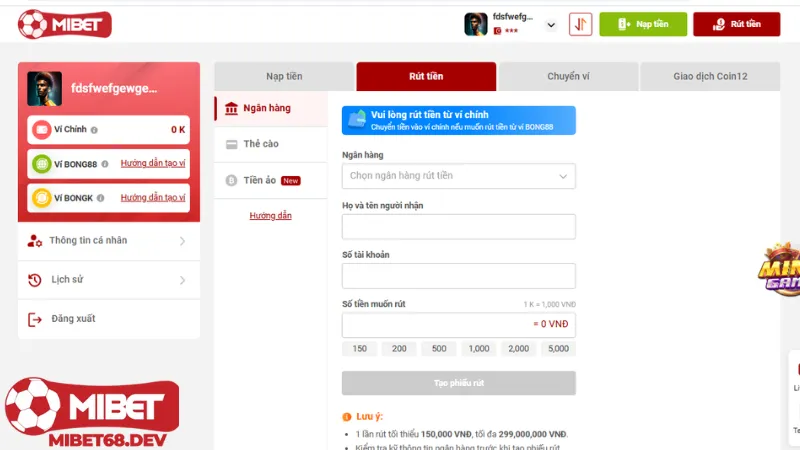The height and width of the screenshot is (450, 800).
Task: Click the user avatar in top bar
Action: 476,25
